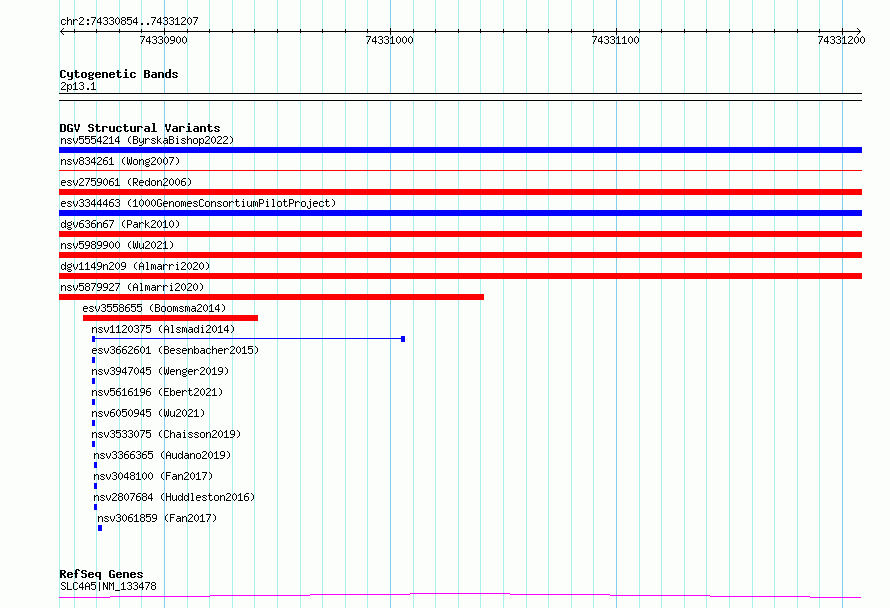Click the blue marker under nsv3533075

tap(94, 444)
